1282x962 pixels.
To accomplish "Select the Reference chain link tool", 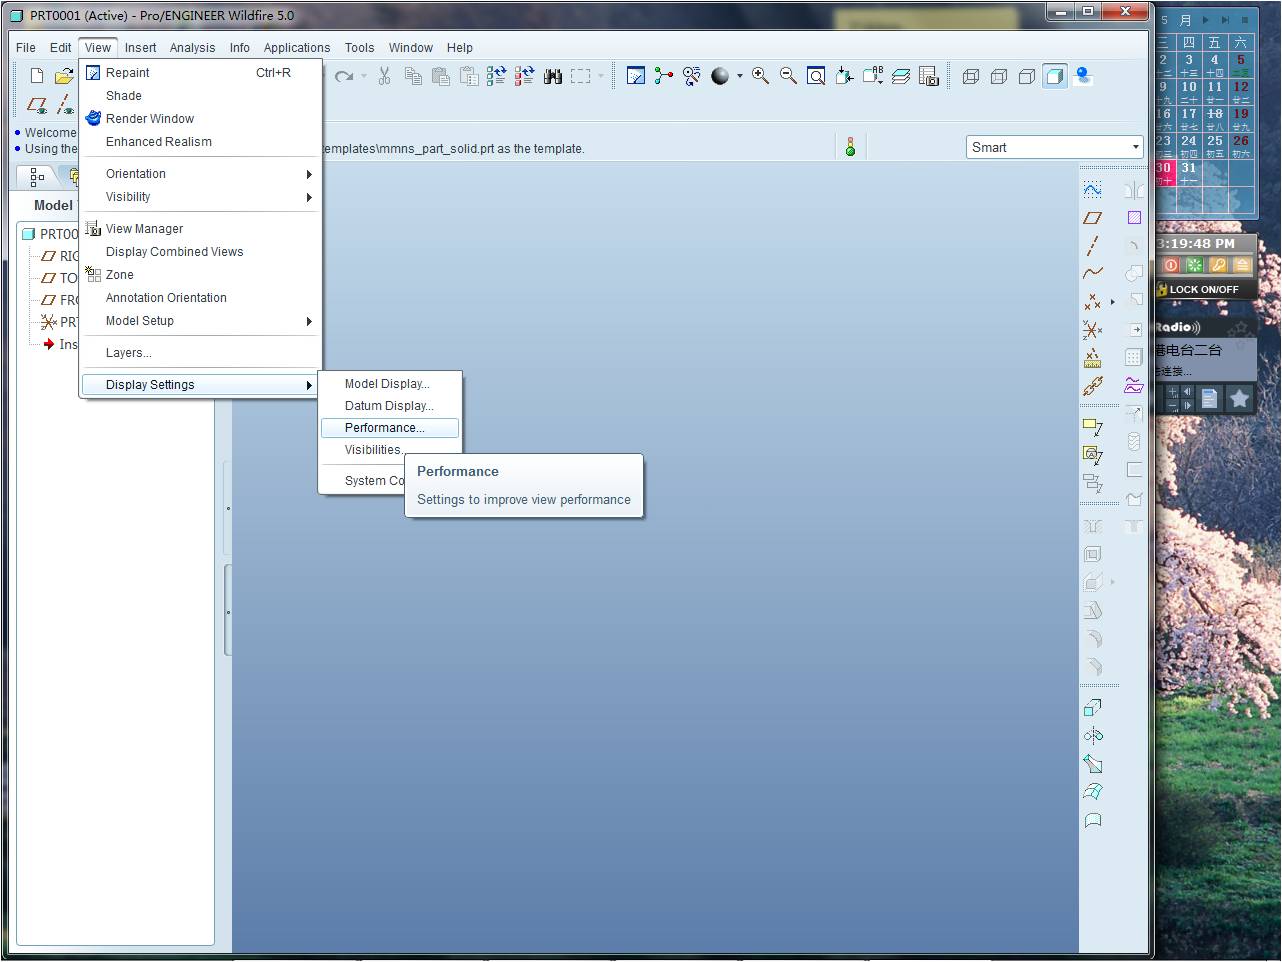I will coord(1092,385).
